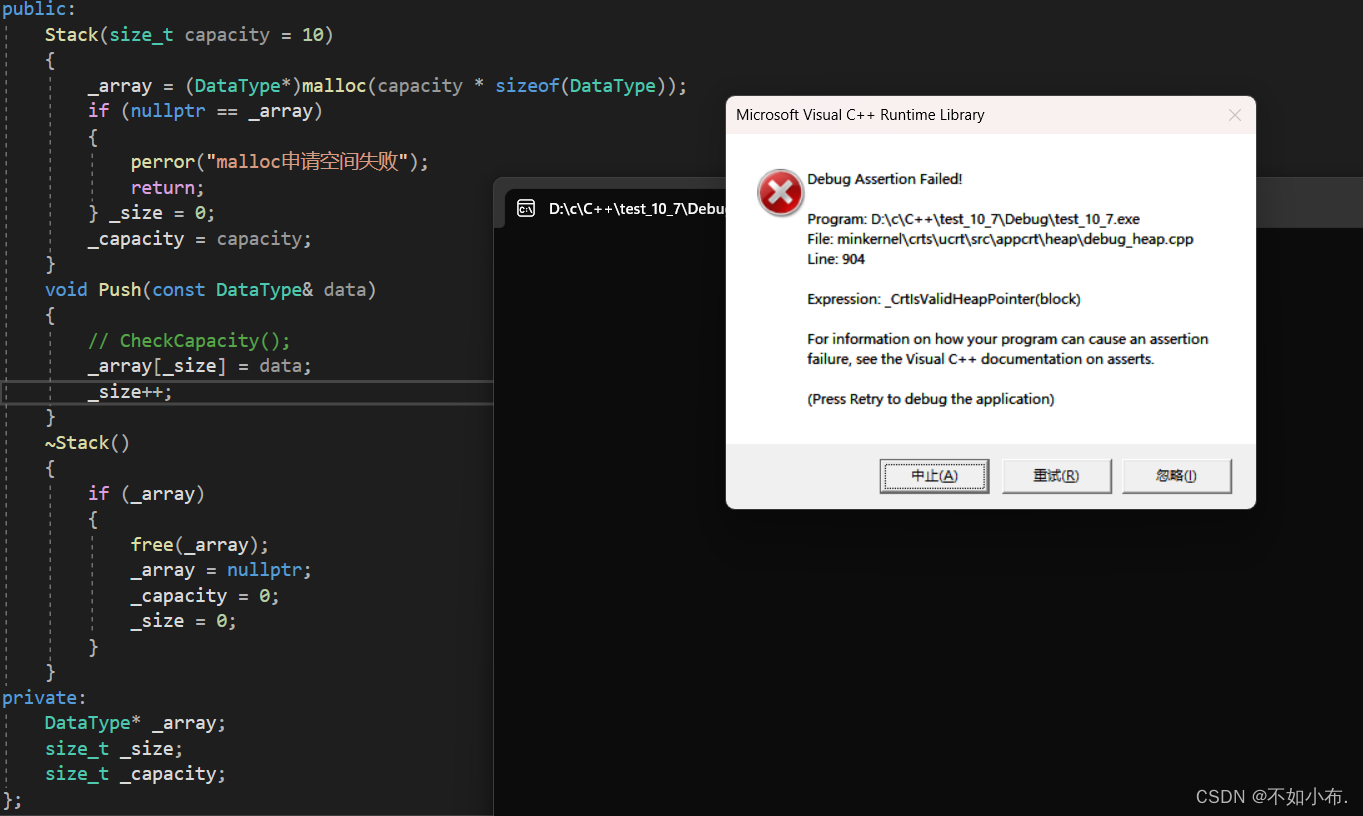Click the 'size_t _size;' member declaration

[x=114, y=749]
